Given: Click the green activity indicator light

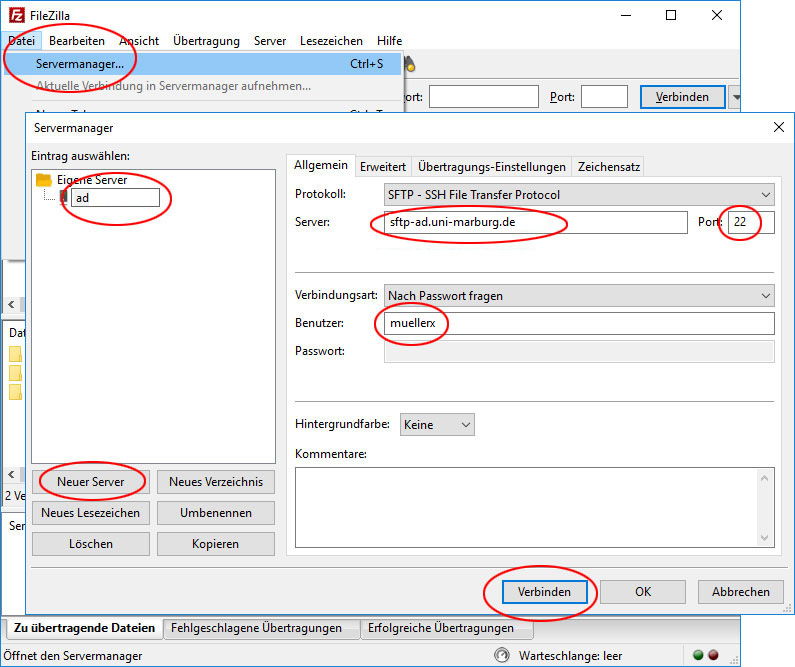Looking at the screenshot, I should pyautogui.click(x=698, y=656).
